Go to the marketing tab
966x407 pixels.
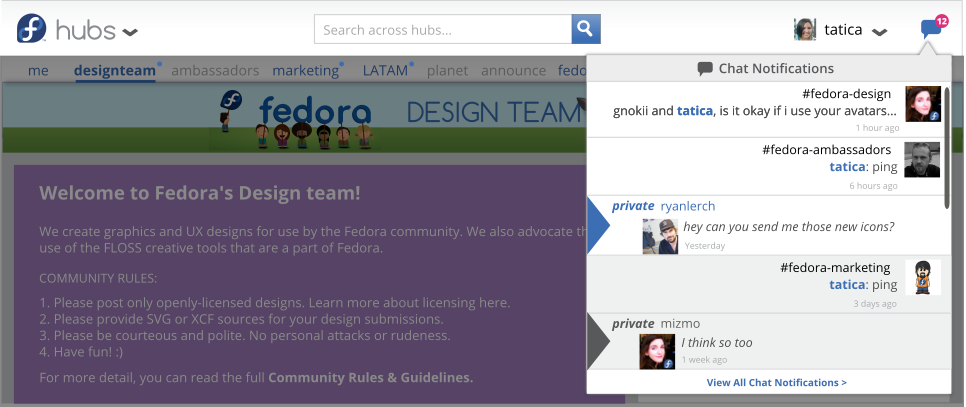pos(306,70)
